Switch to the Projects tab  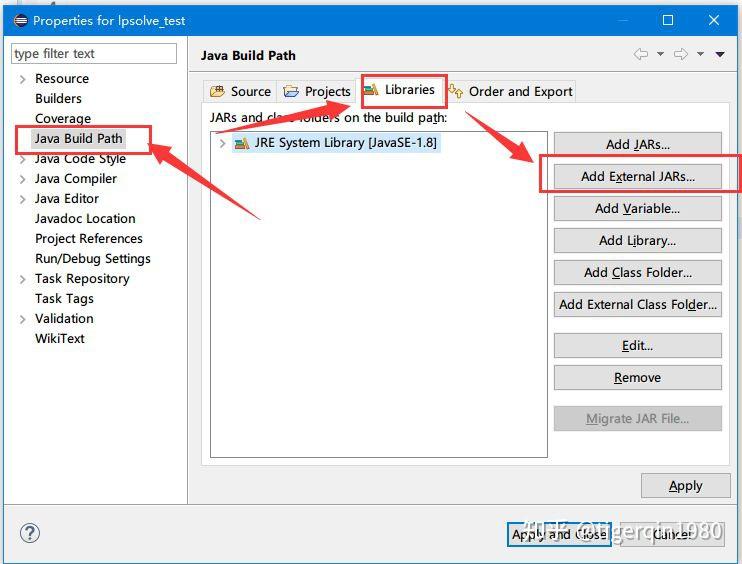(317, 91)
